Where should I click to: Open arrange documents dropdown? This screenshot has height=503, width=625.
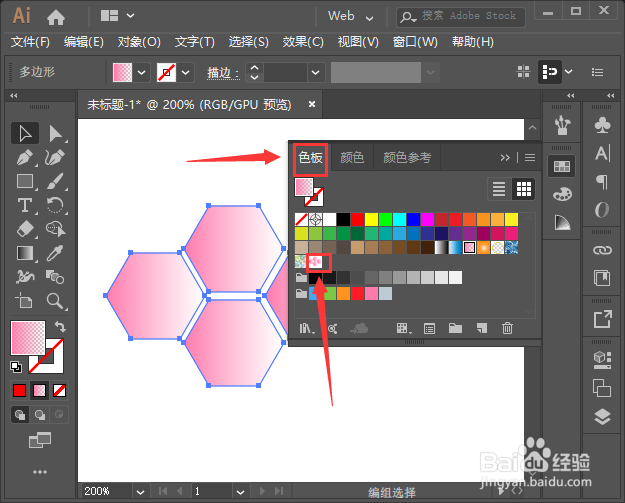[118, 16]
